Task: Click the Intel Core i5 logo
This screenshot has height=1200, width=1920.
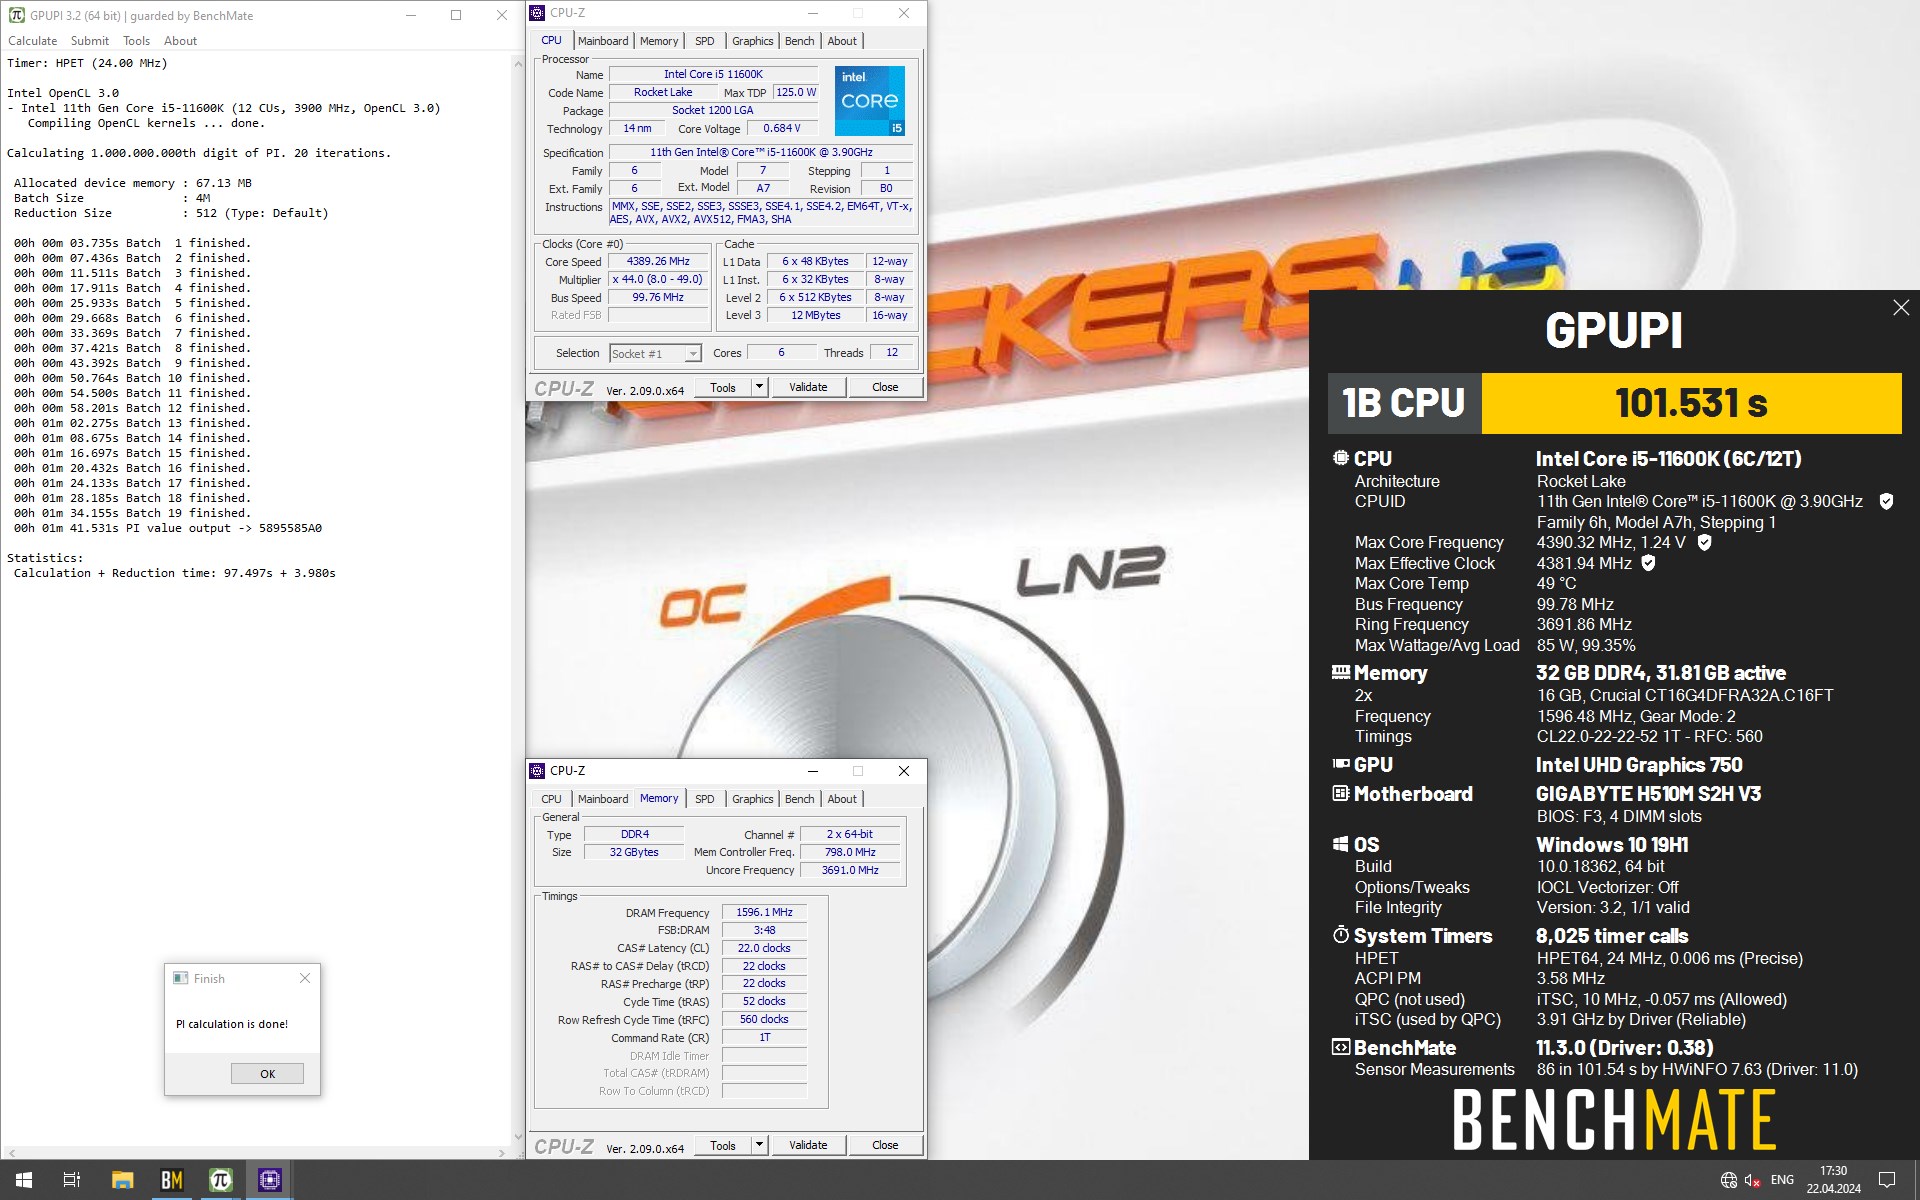Action: click(x=870, y=101)
